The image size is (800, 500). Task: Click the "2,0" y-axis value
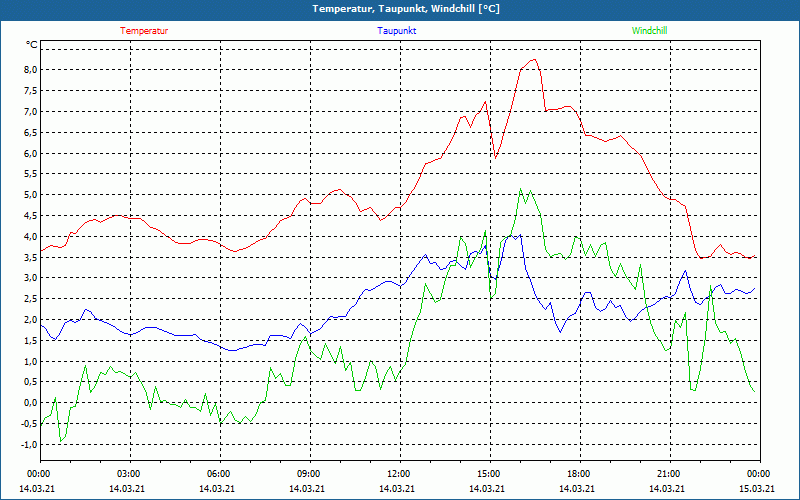click(x=32, y=320)
